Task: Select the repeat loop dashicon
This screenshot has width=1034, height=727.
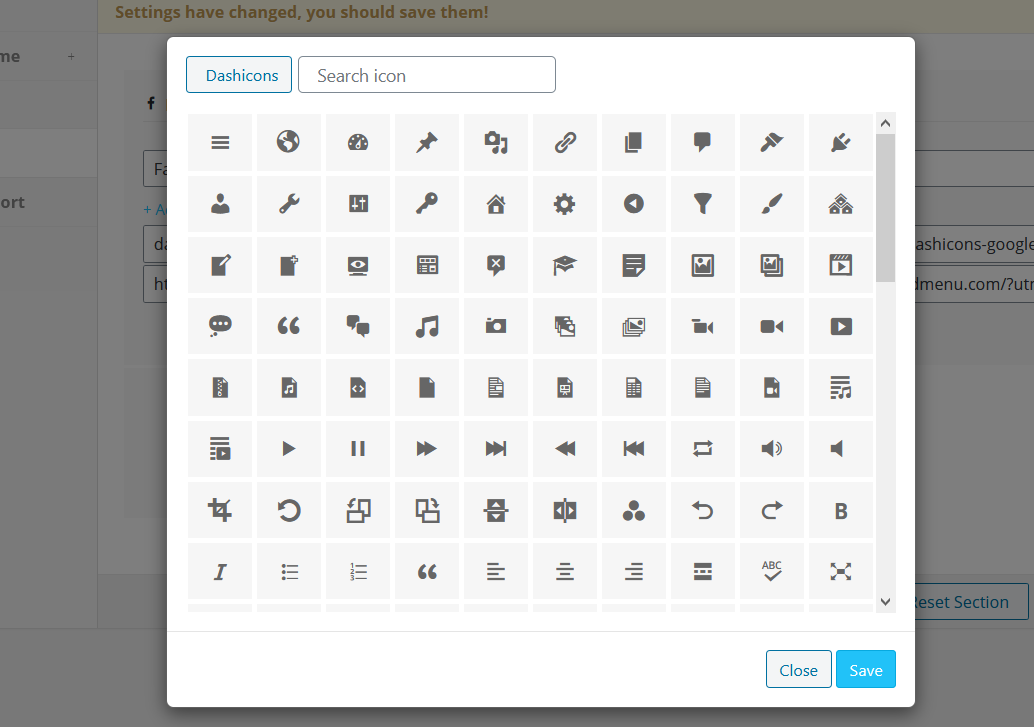Action: (703, 449)
